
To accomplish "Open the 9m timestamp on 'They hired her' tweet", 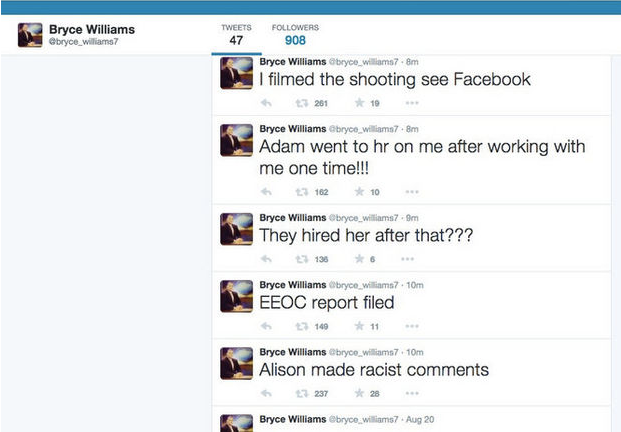I will click(412, 217).
